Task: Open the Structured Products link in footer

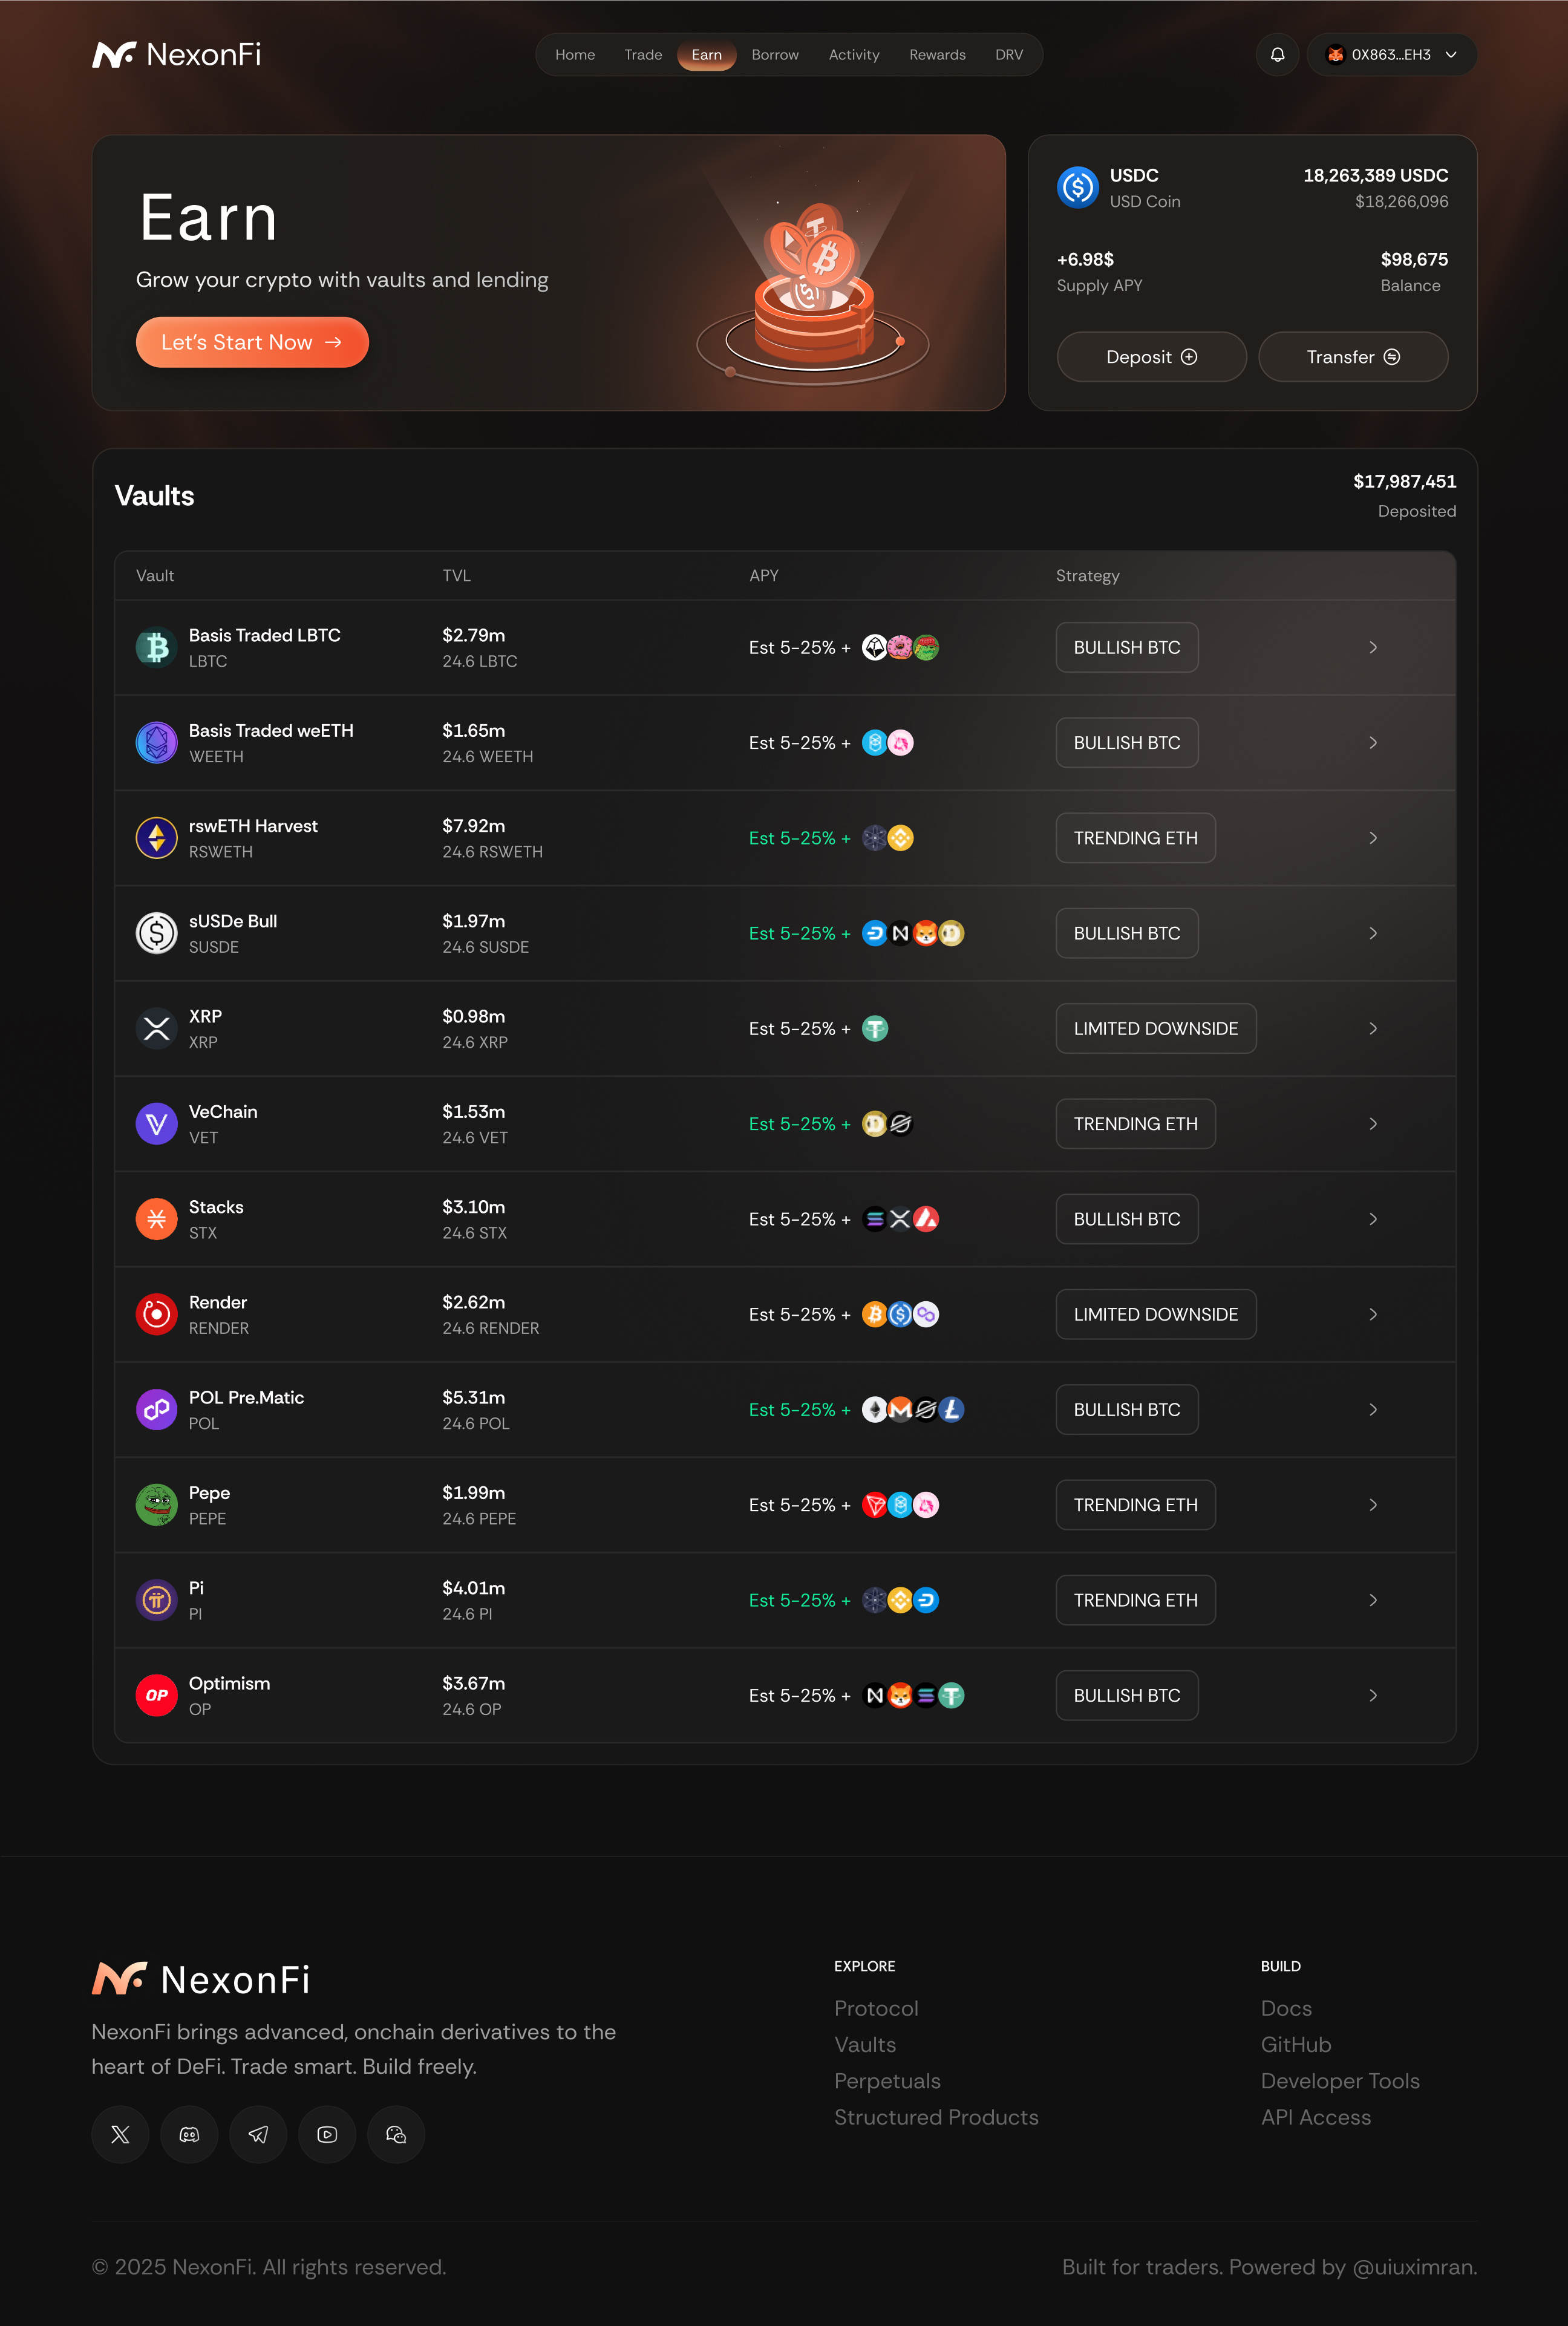Action: [936, 2117]
